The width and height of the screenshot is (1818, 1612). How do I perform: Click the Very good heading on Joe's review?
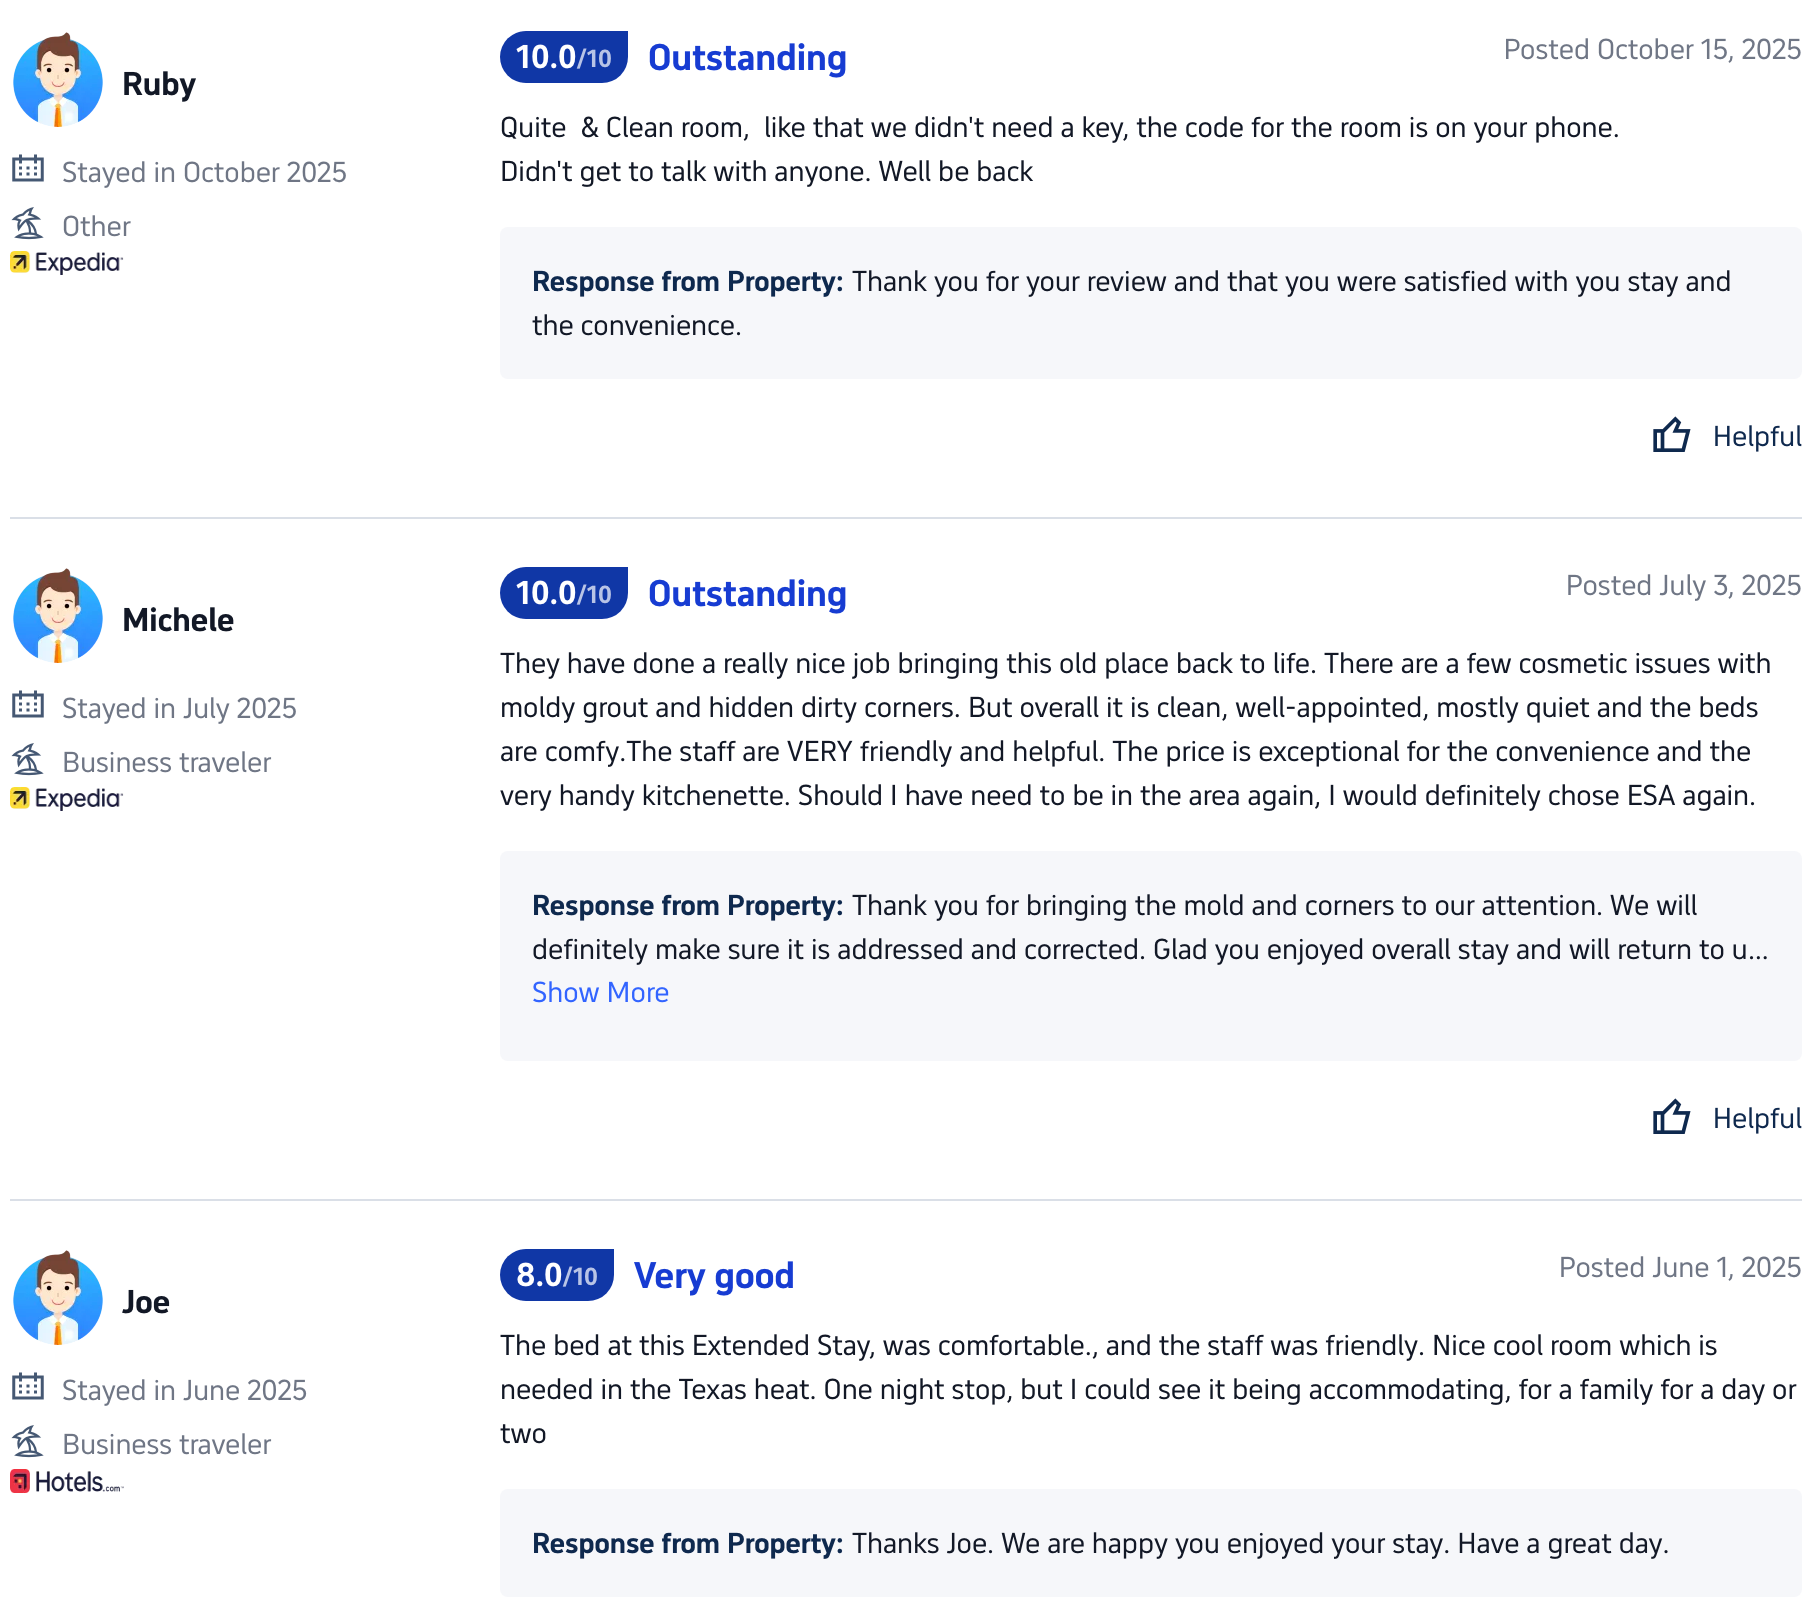point(714,1275)
